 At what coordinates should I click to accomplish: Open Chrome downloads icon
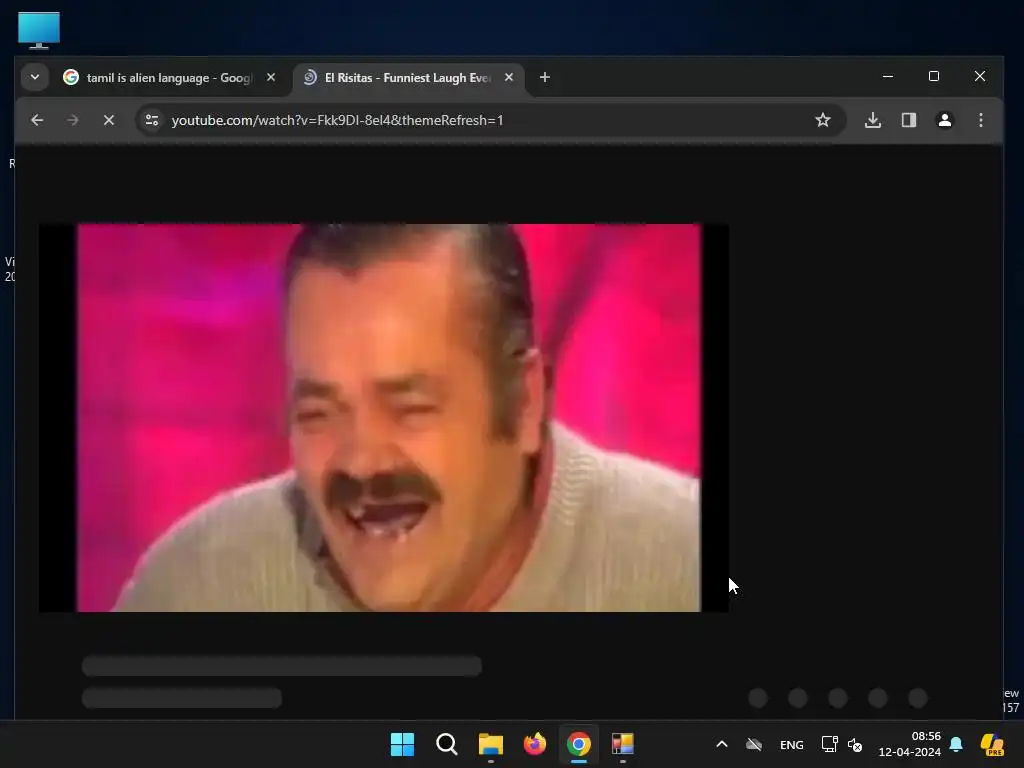(873, 120)
